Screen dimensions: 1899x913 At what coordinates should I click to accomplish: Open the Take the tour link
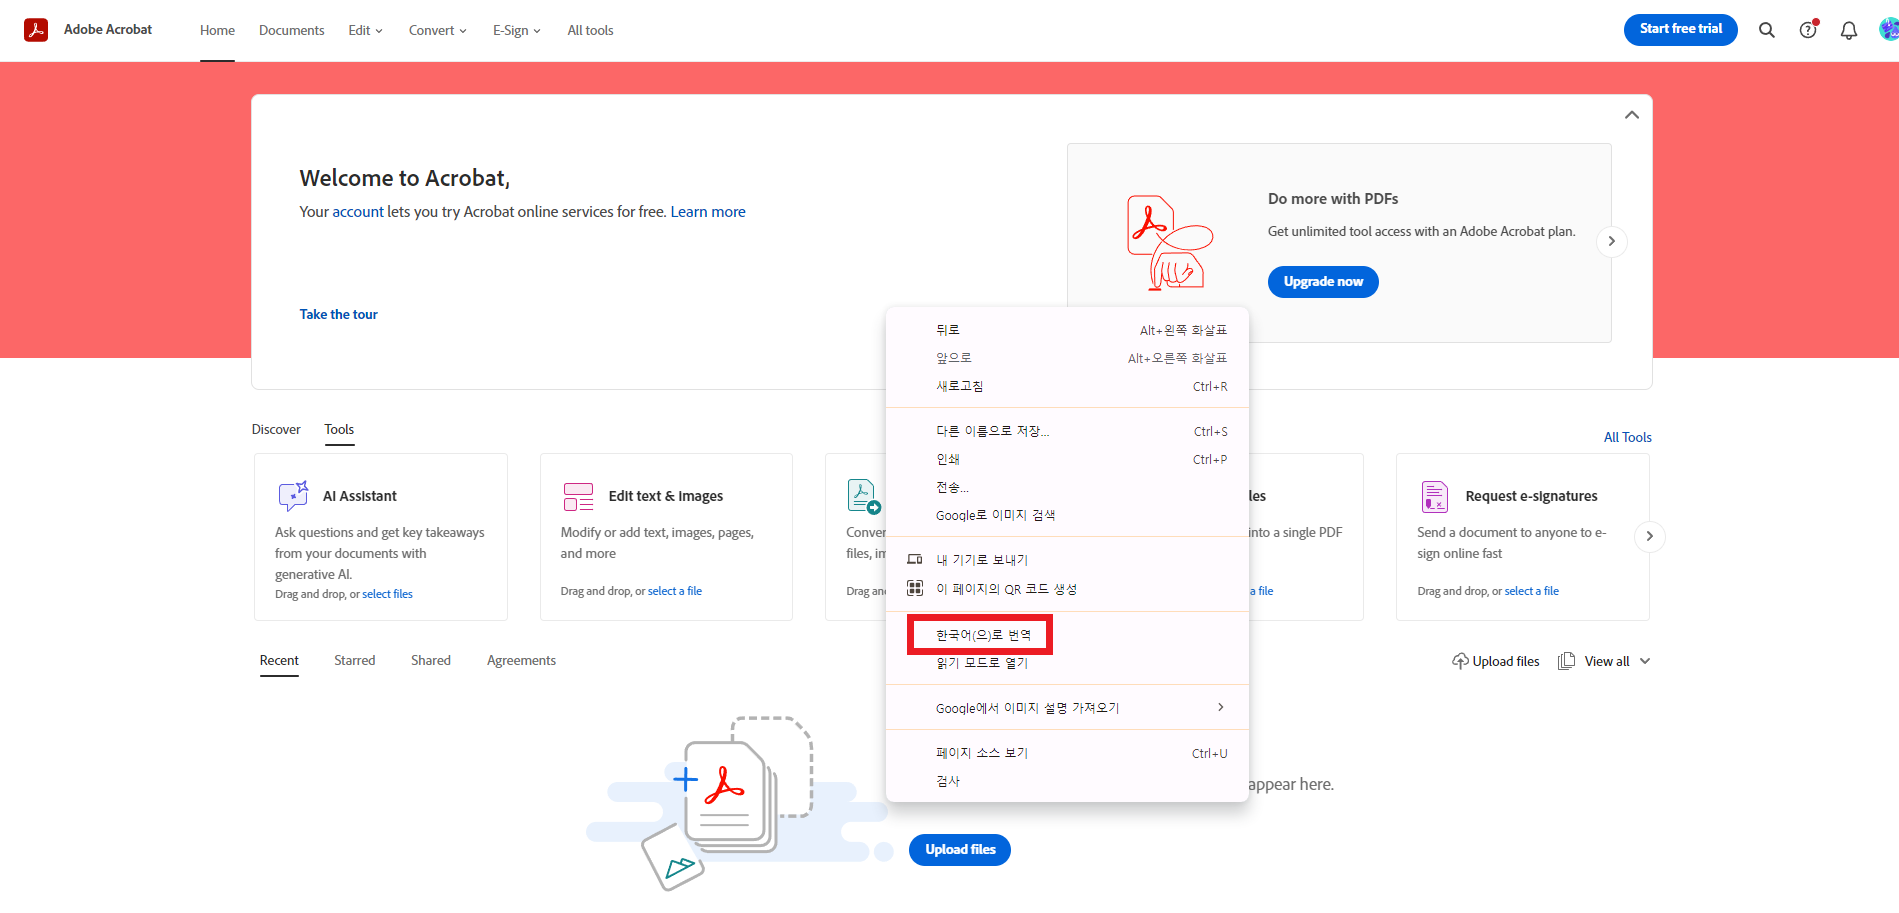pyautogui.click(x=338, y=314)
